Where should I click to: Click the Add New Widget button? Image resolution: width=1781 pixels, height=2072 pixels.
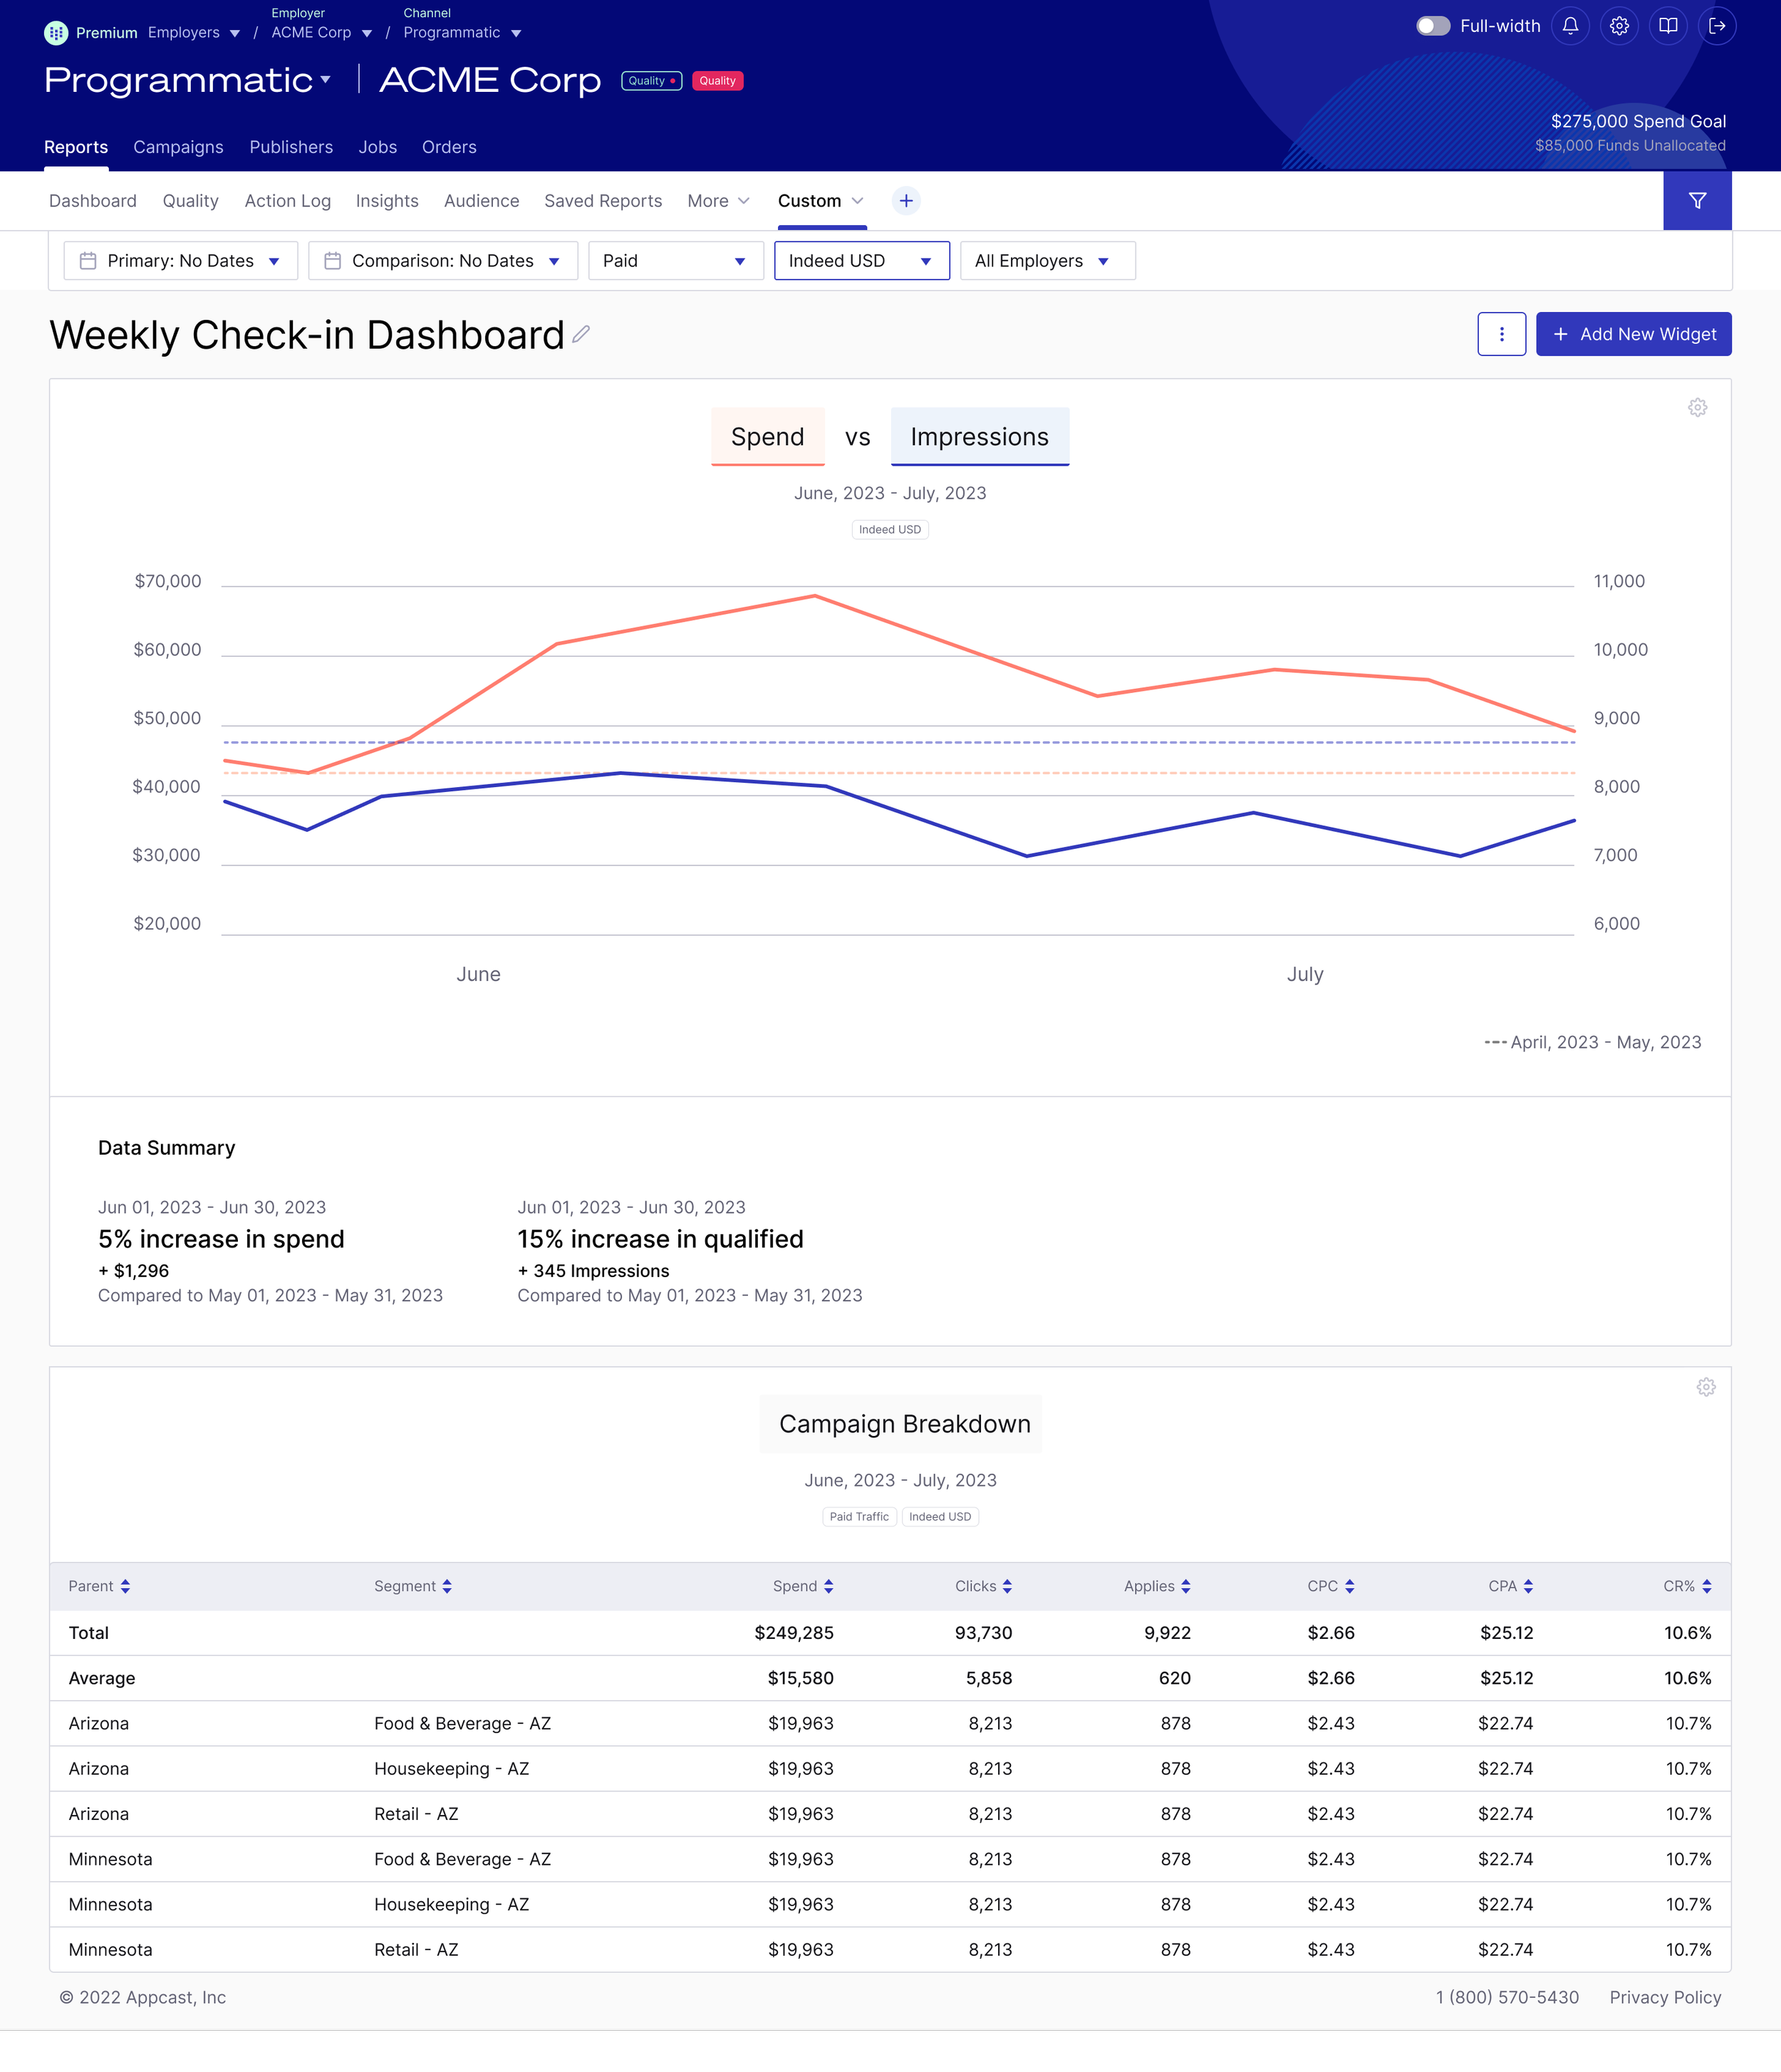1633,334
